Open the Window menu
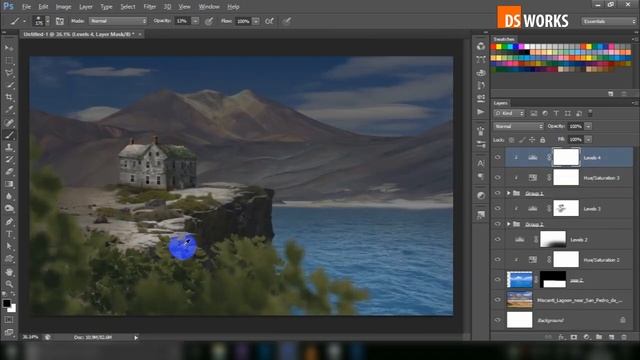Image resolution: width=640 pixels, height=360 pixels. [x=209, y=7]
